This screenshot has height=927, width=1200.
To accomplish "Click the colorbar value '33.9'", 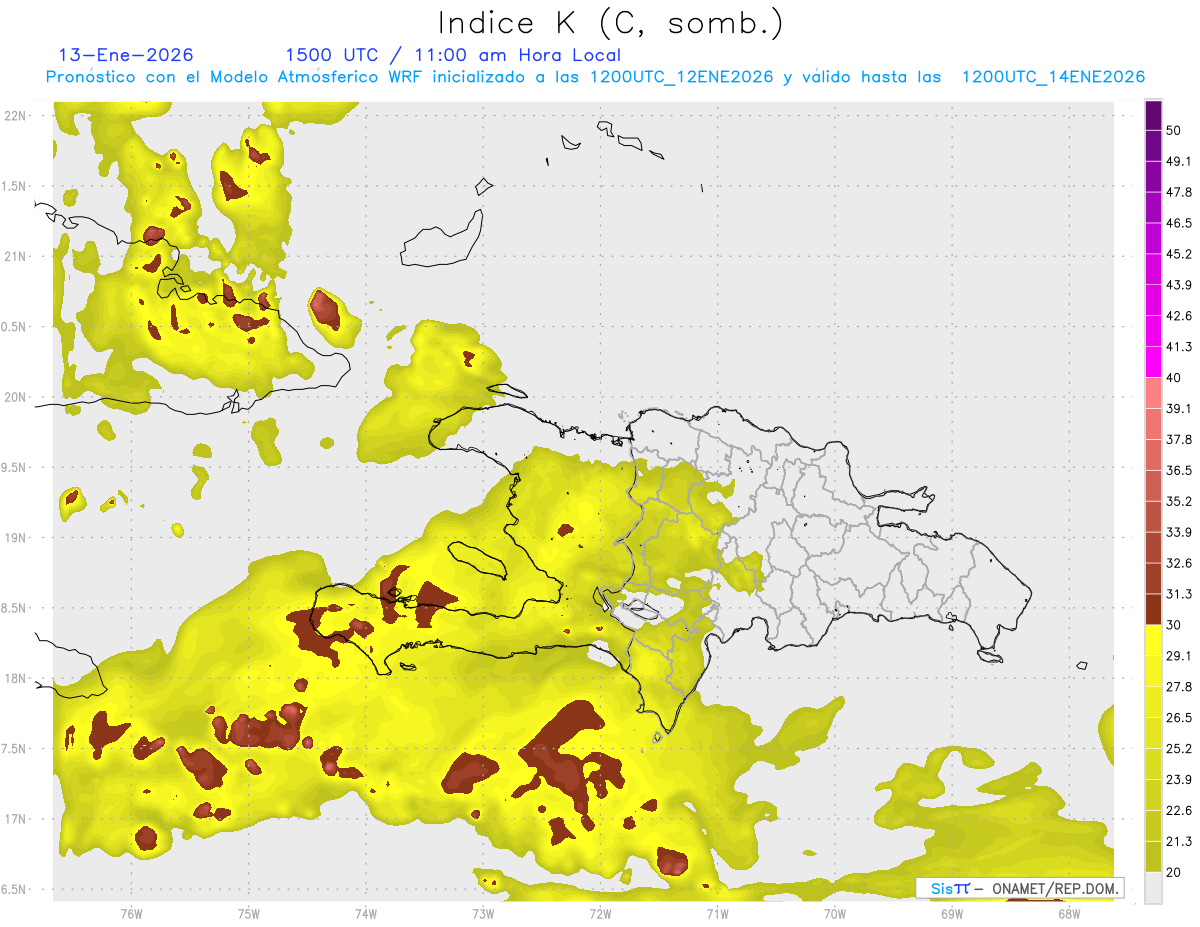I will click(1179, 532).
